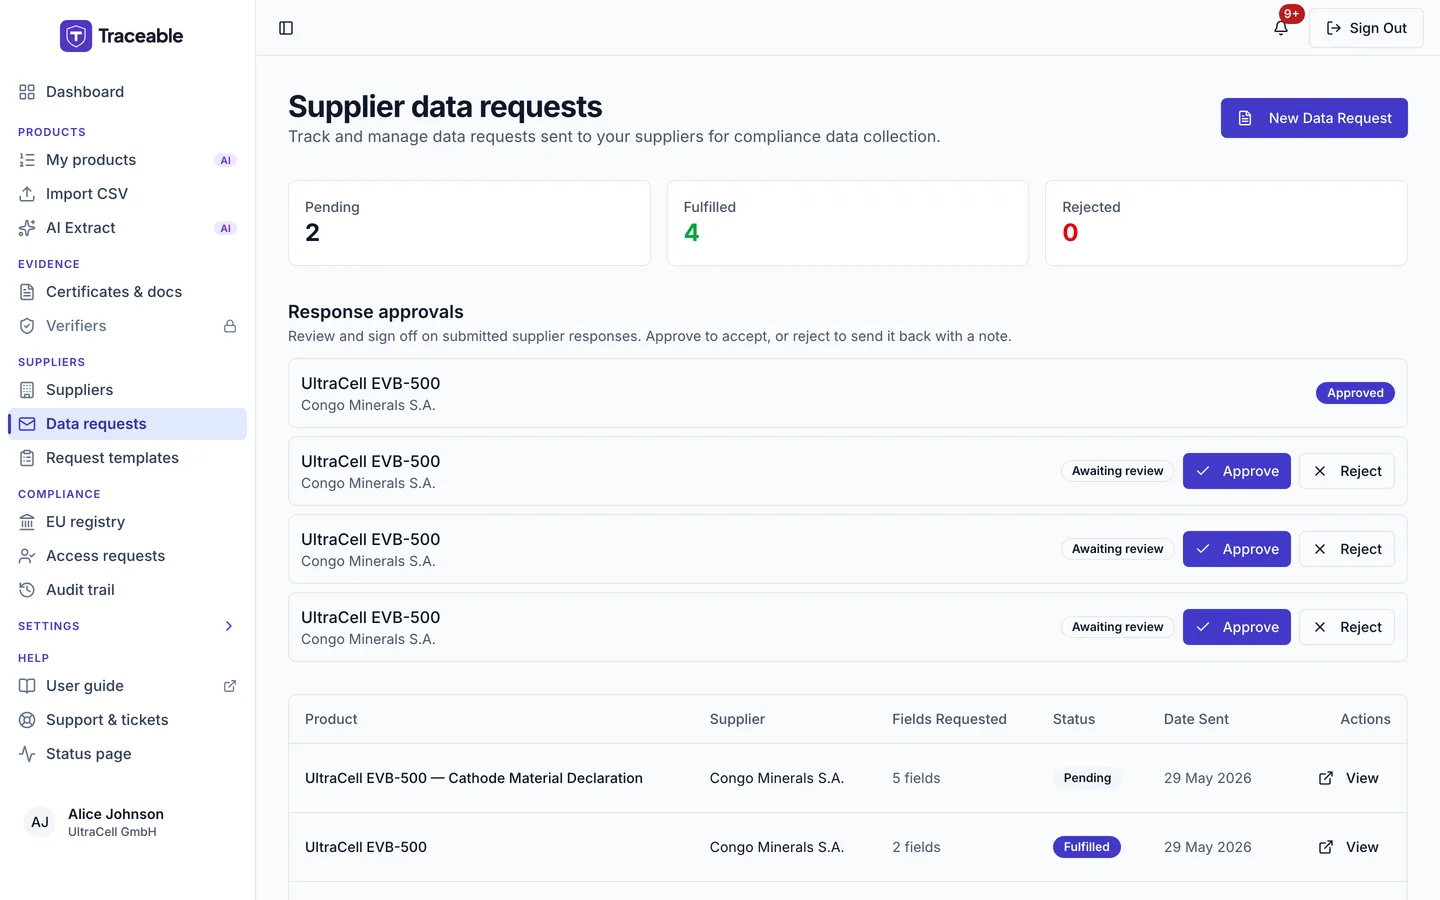Click the Access requests user icon
Image resolution: width=1440 pixels, height=900 pixels.
pos(27,556)
